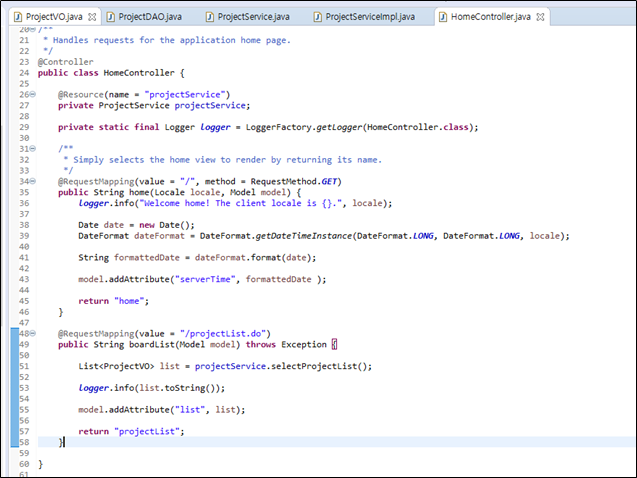Screen dimensions: 637x478
Task: Collapse the class Javadoc comment fold
Action: tap(33, 29)
